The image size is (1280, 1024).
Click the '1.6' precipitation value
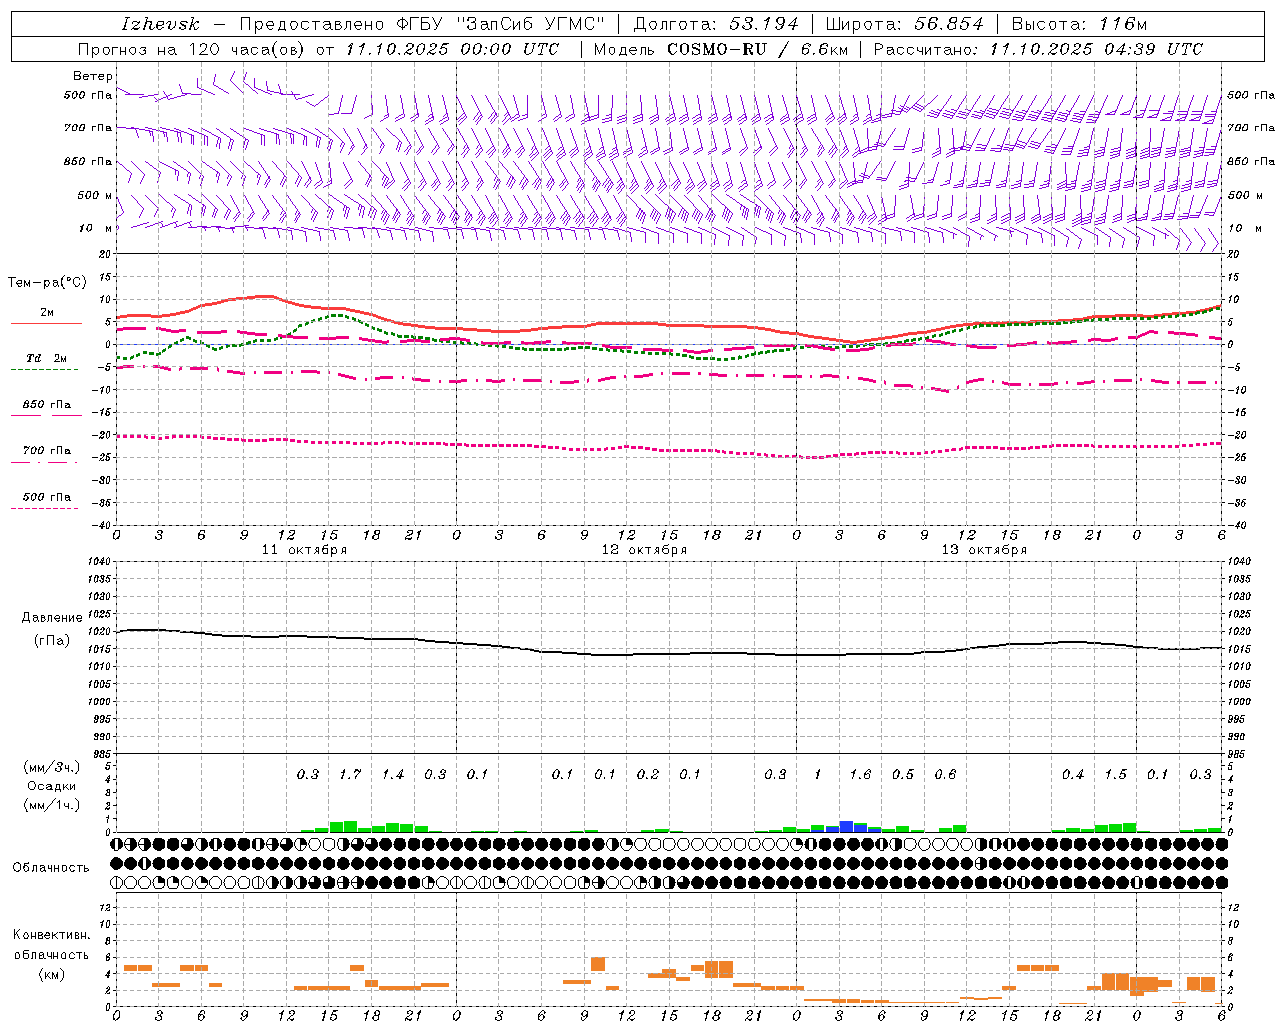click(860, 774)
